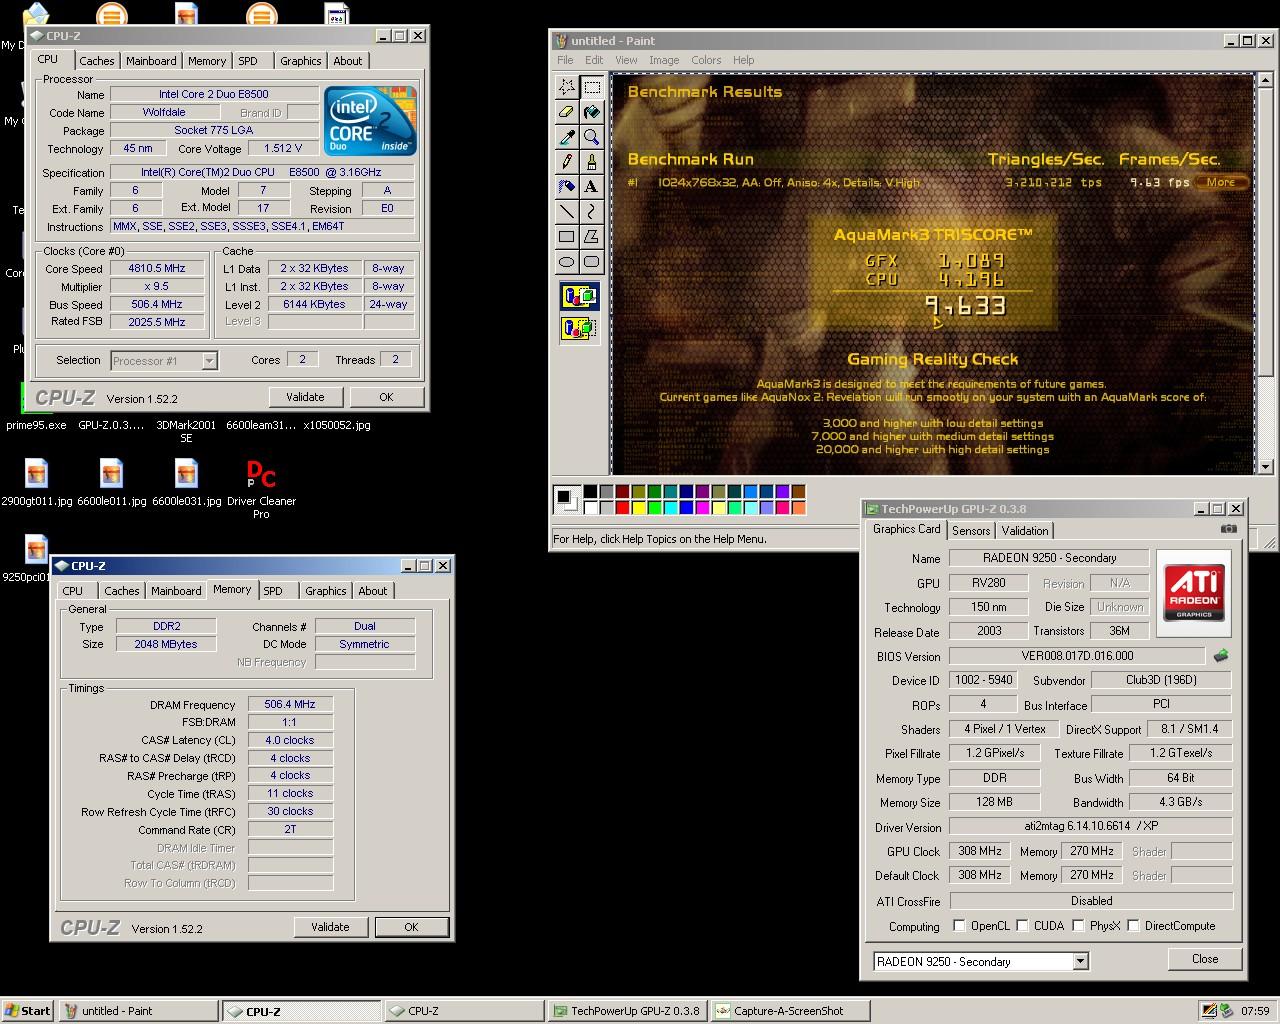Viewport: 1280px width, 1024px height.
Task: Click GPU-Z camera screenshot icon
Action: pos(1228,529)
